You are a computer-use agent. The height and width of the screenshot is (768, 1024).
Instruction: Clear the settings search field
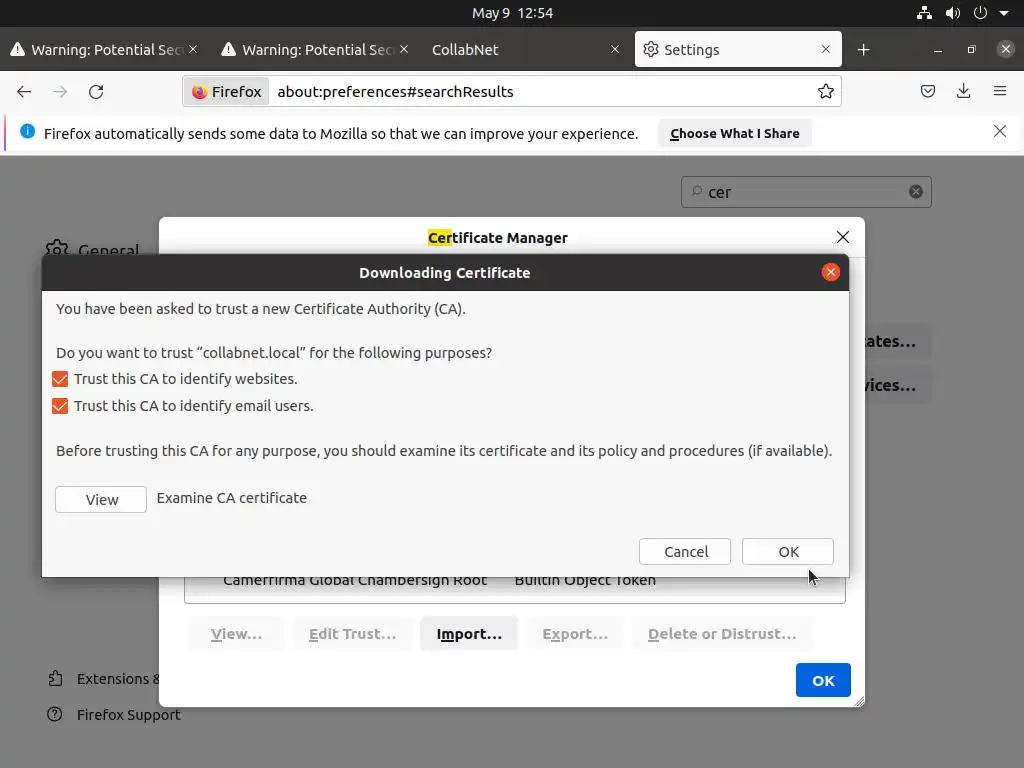(916, 191)
